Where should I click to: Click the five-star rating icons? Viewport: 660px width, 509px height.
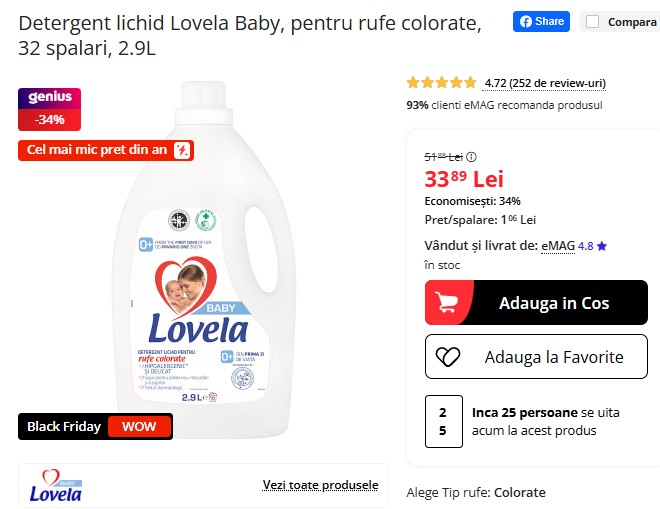pos(441,83)
